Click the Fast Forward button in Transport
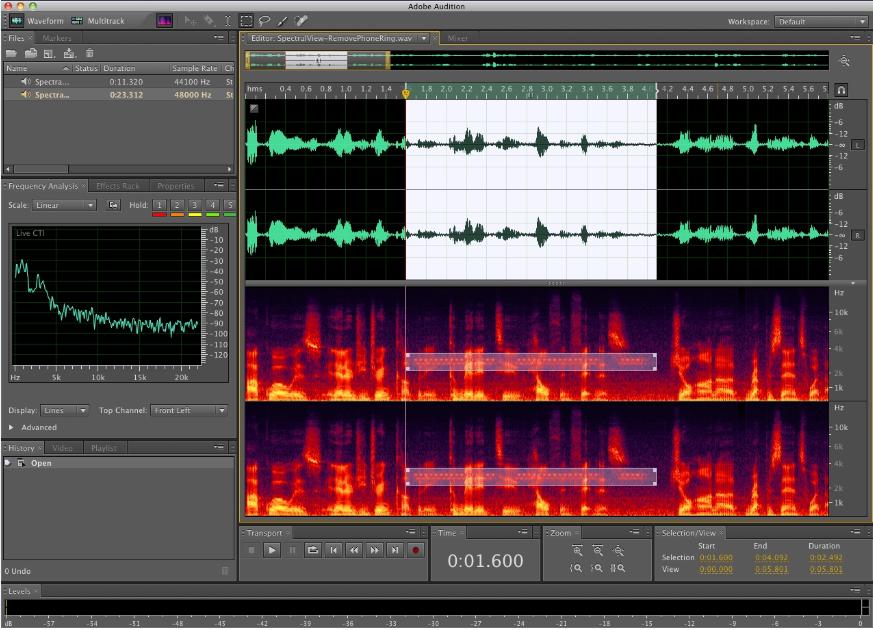873x630 pixels. [375, 550]
